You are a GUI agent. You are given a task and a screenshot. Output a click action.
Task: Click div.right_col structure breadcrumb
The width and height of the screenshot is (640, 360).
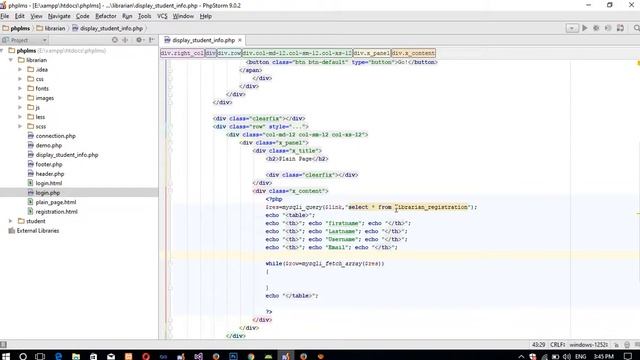(x=182, y=53)
